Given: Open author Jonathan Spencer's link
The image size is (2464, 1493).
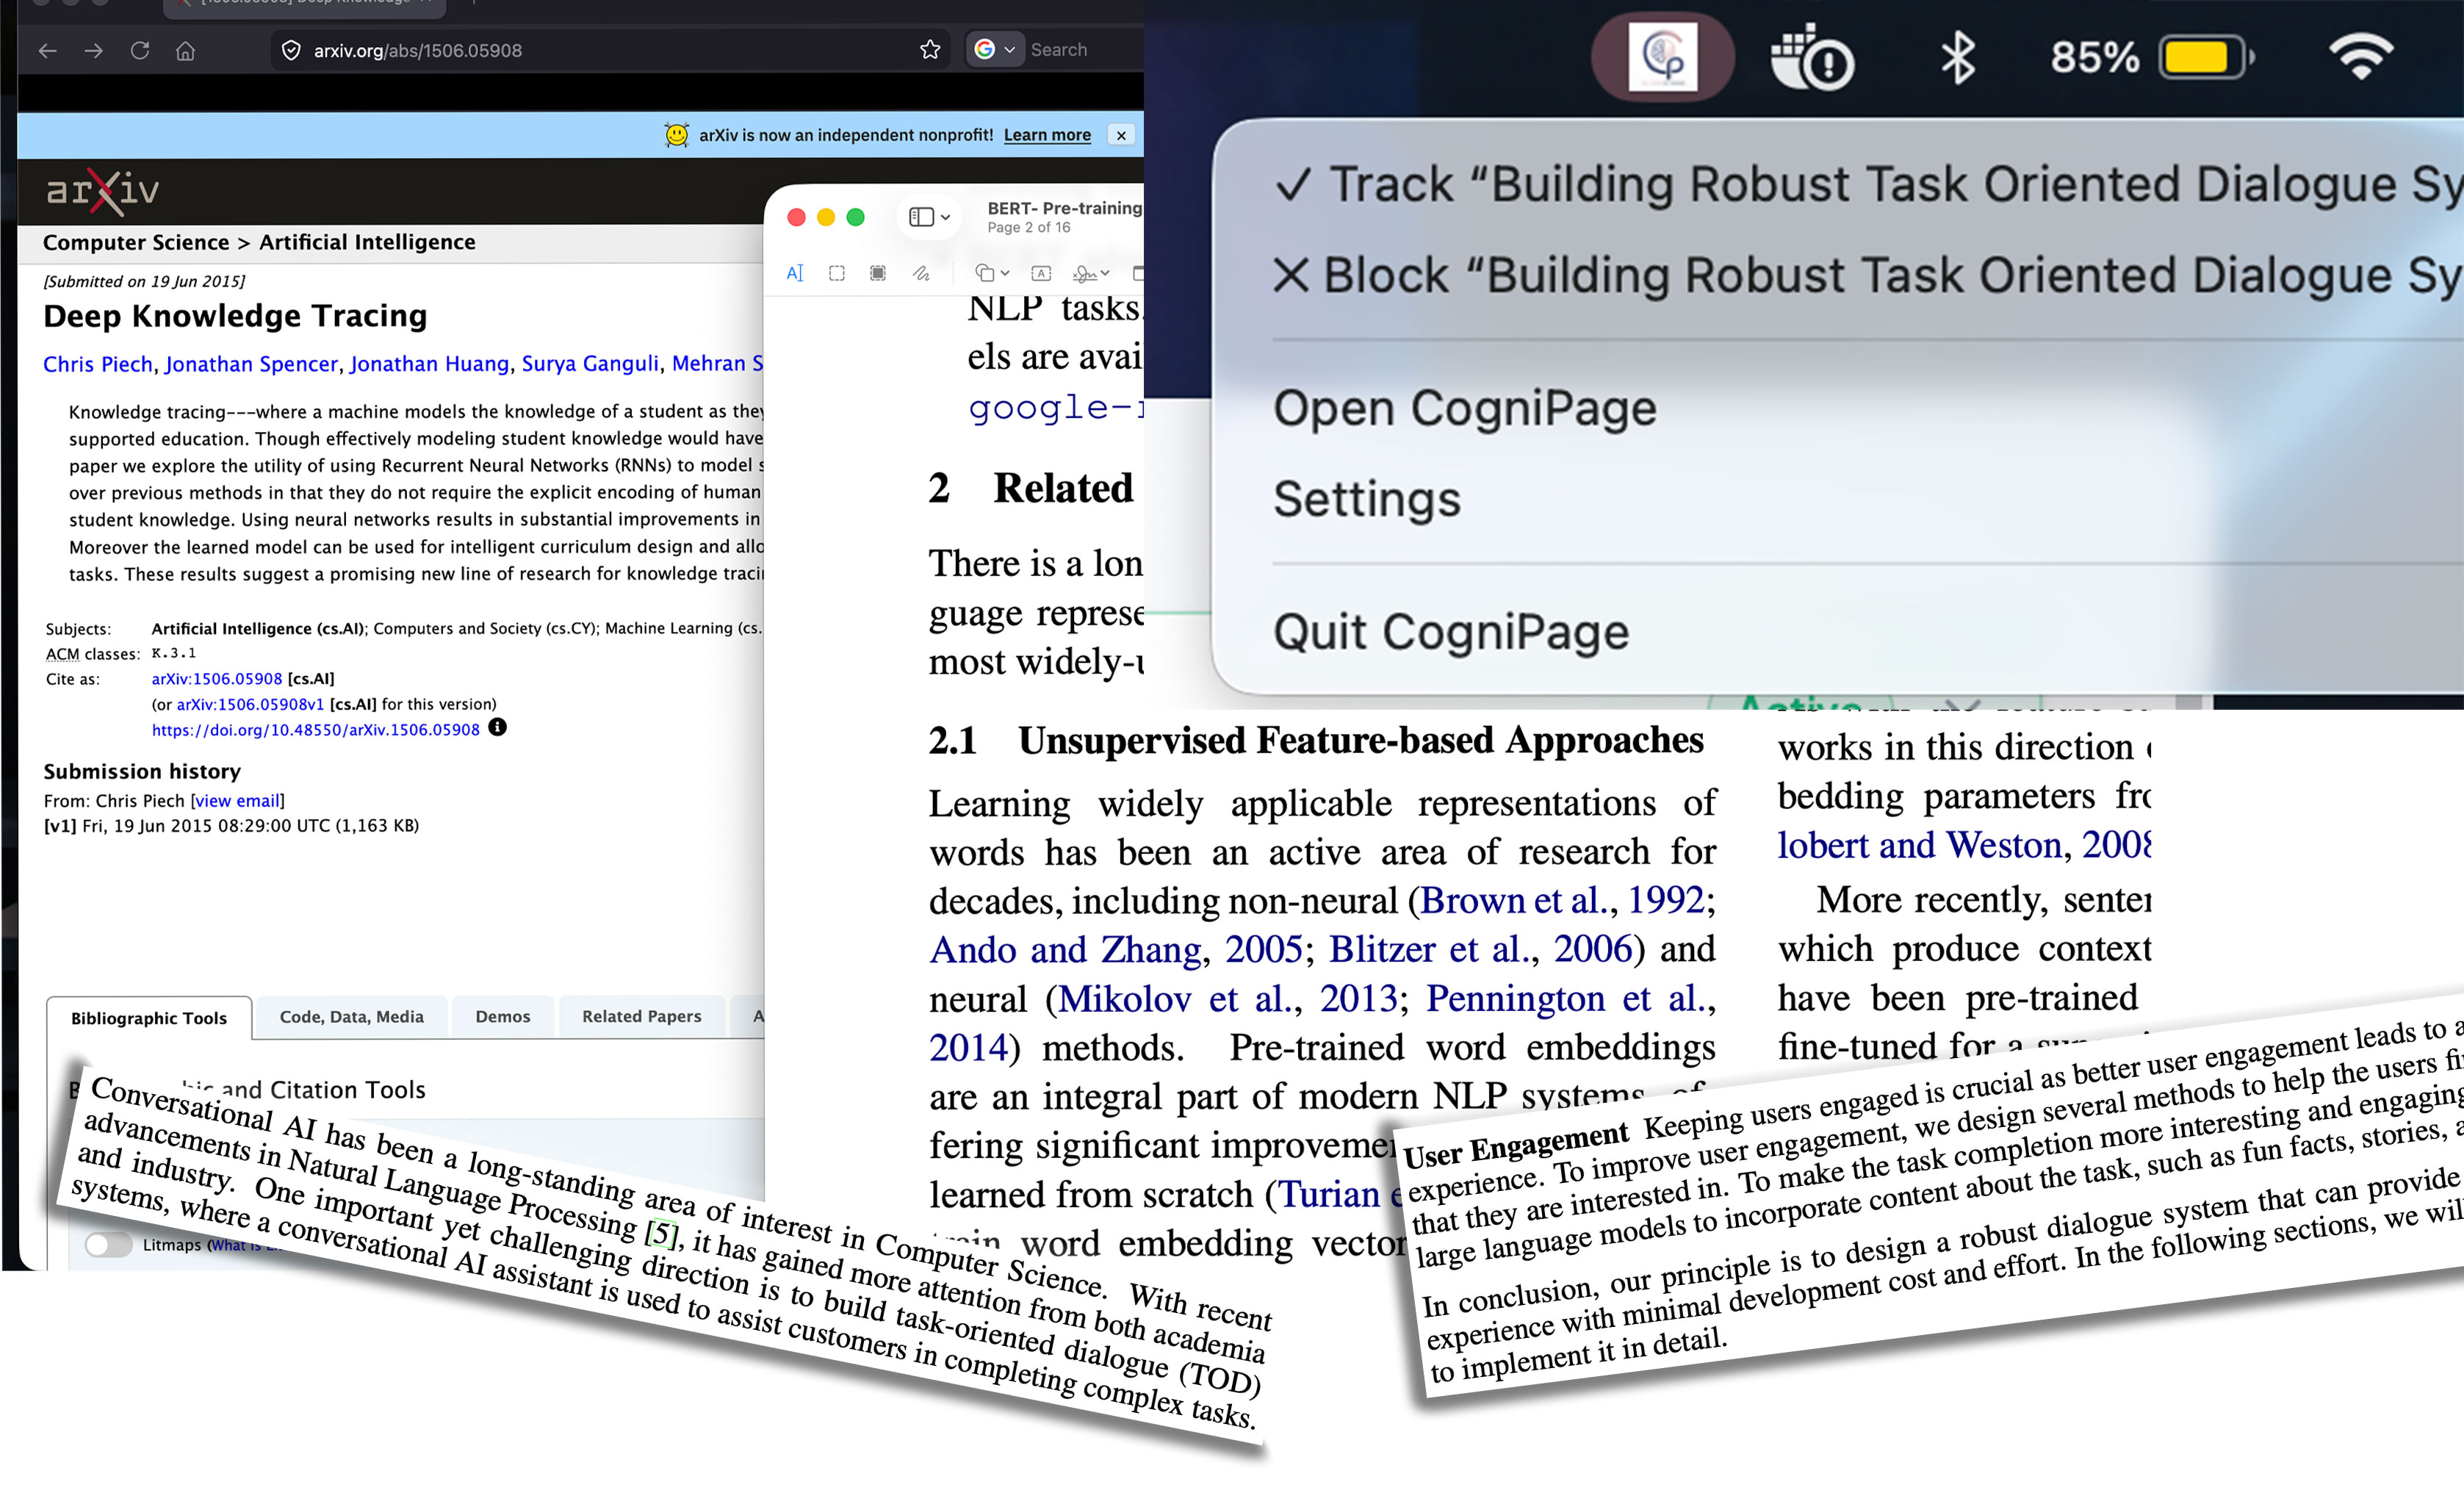Looking at the screenshot, I should coord(251,364).
